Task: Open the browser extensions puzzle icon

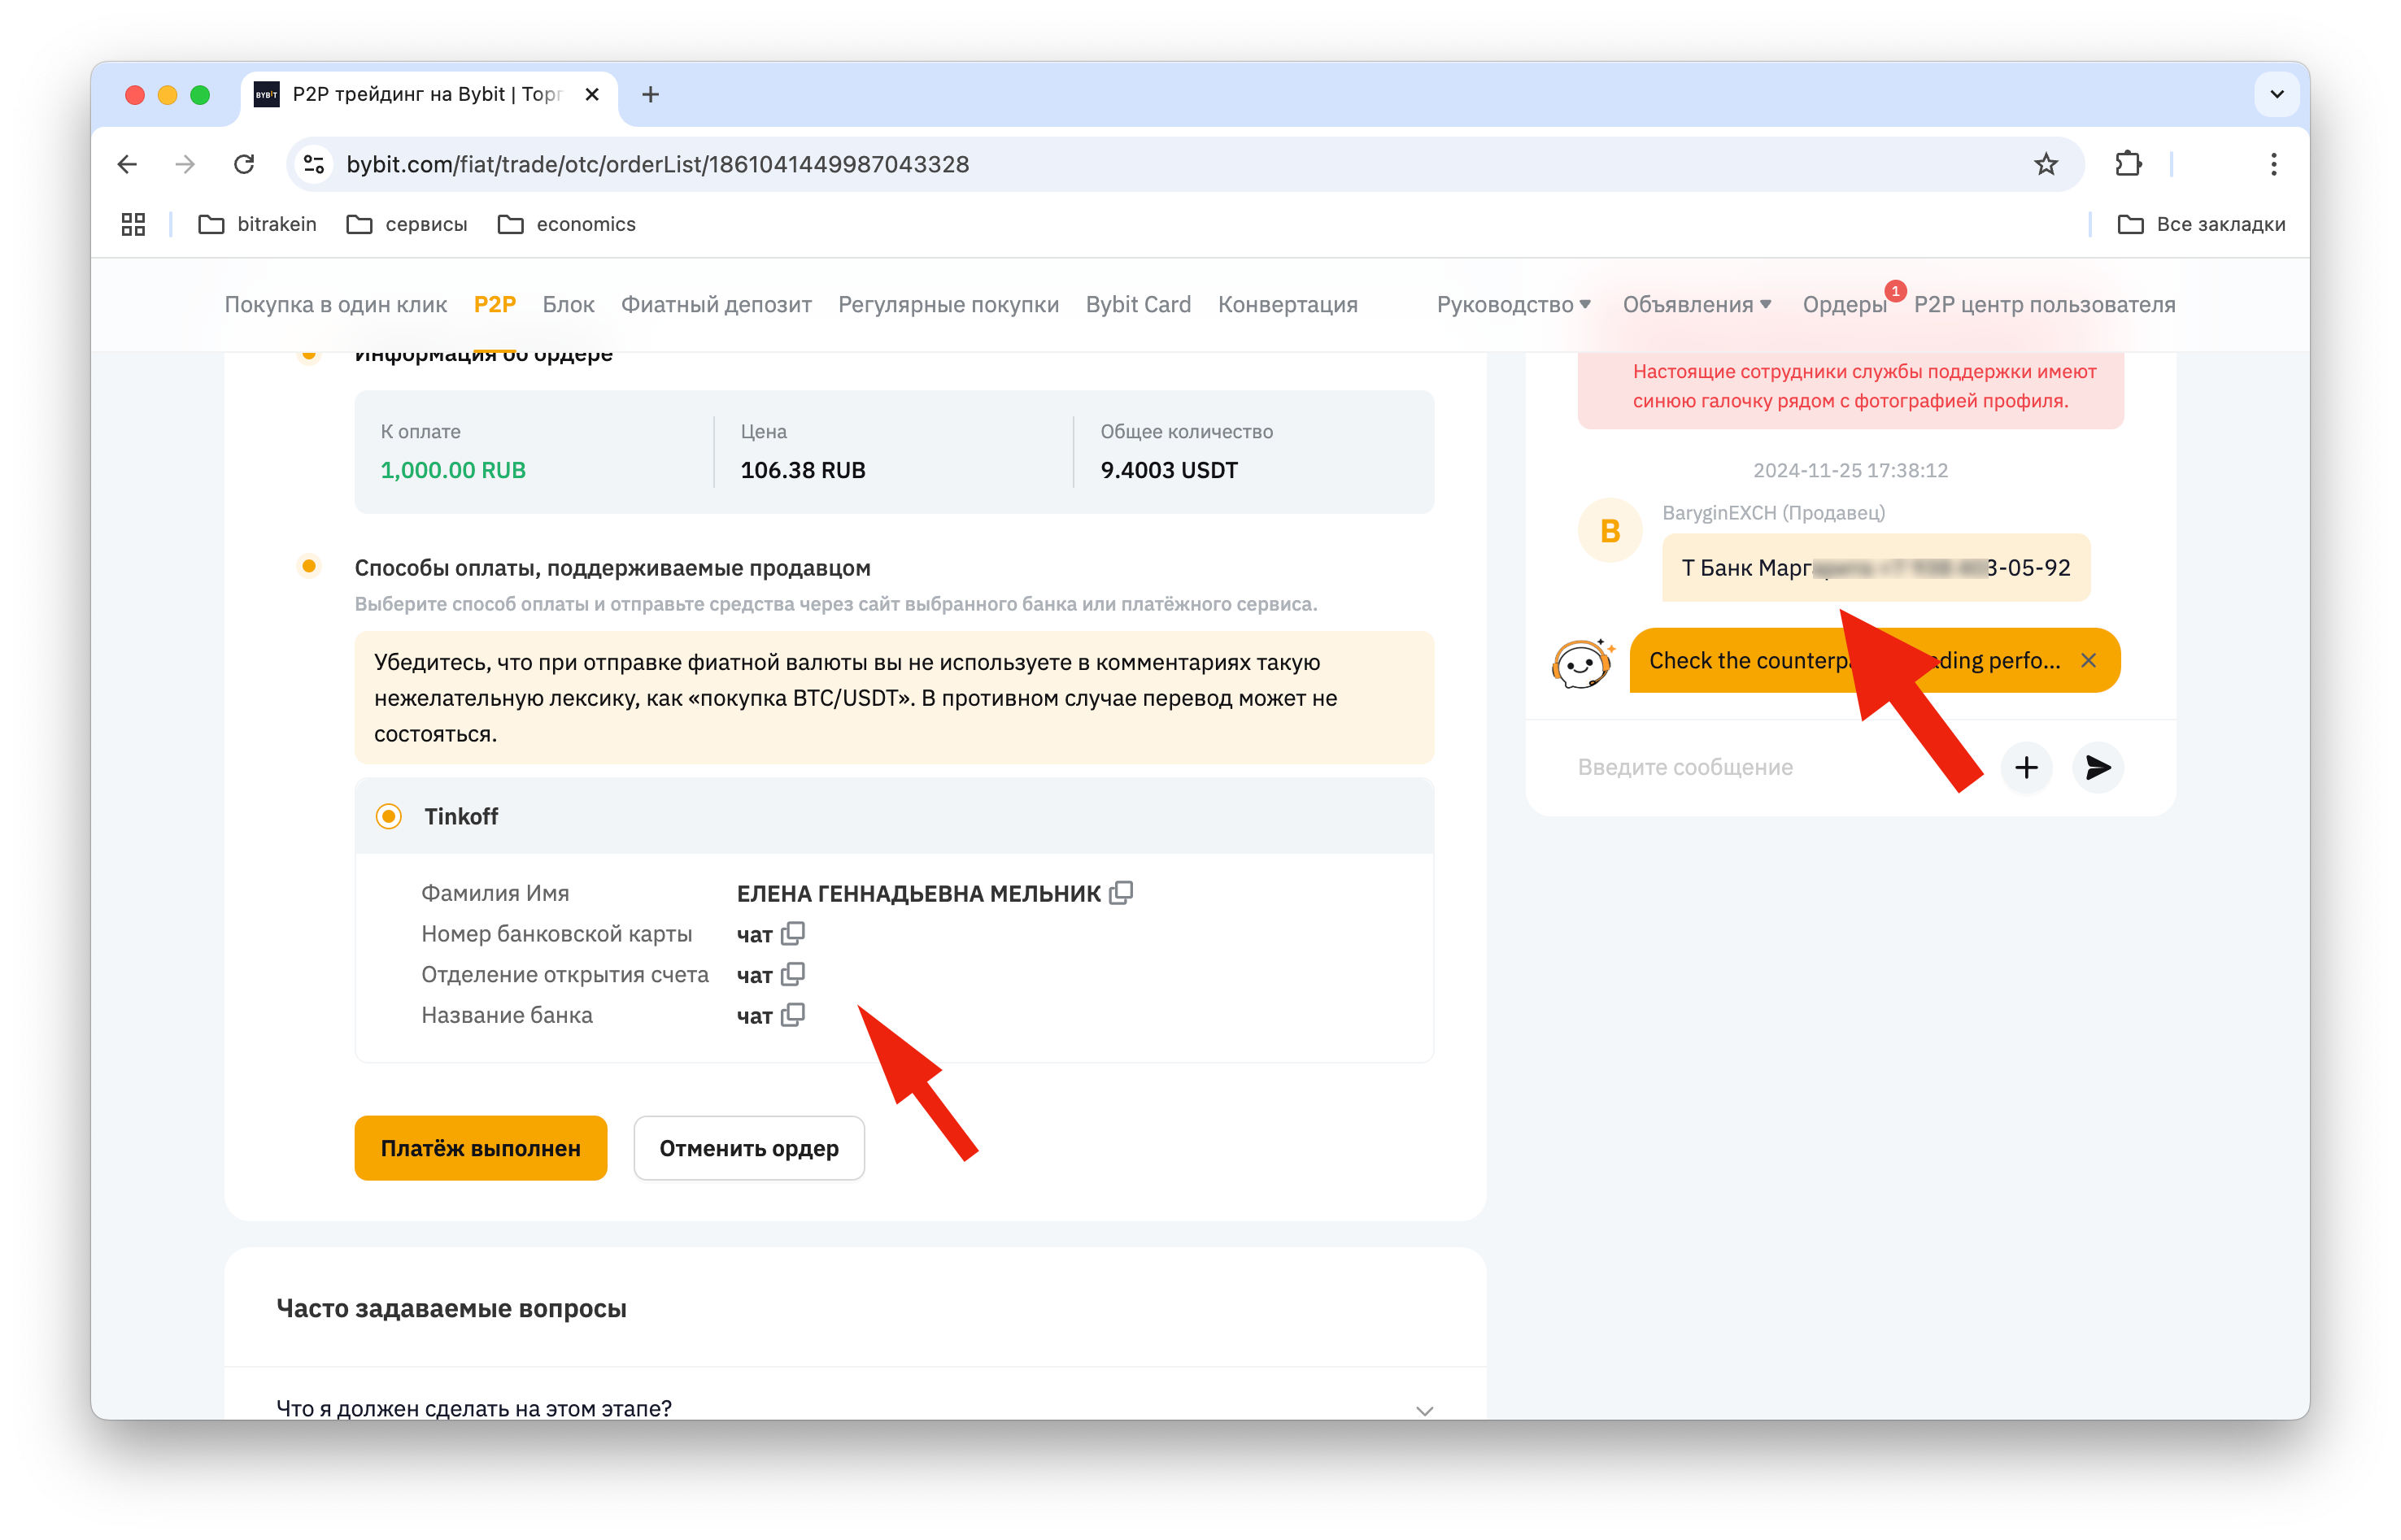Action: coord(2128,164)
